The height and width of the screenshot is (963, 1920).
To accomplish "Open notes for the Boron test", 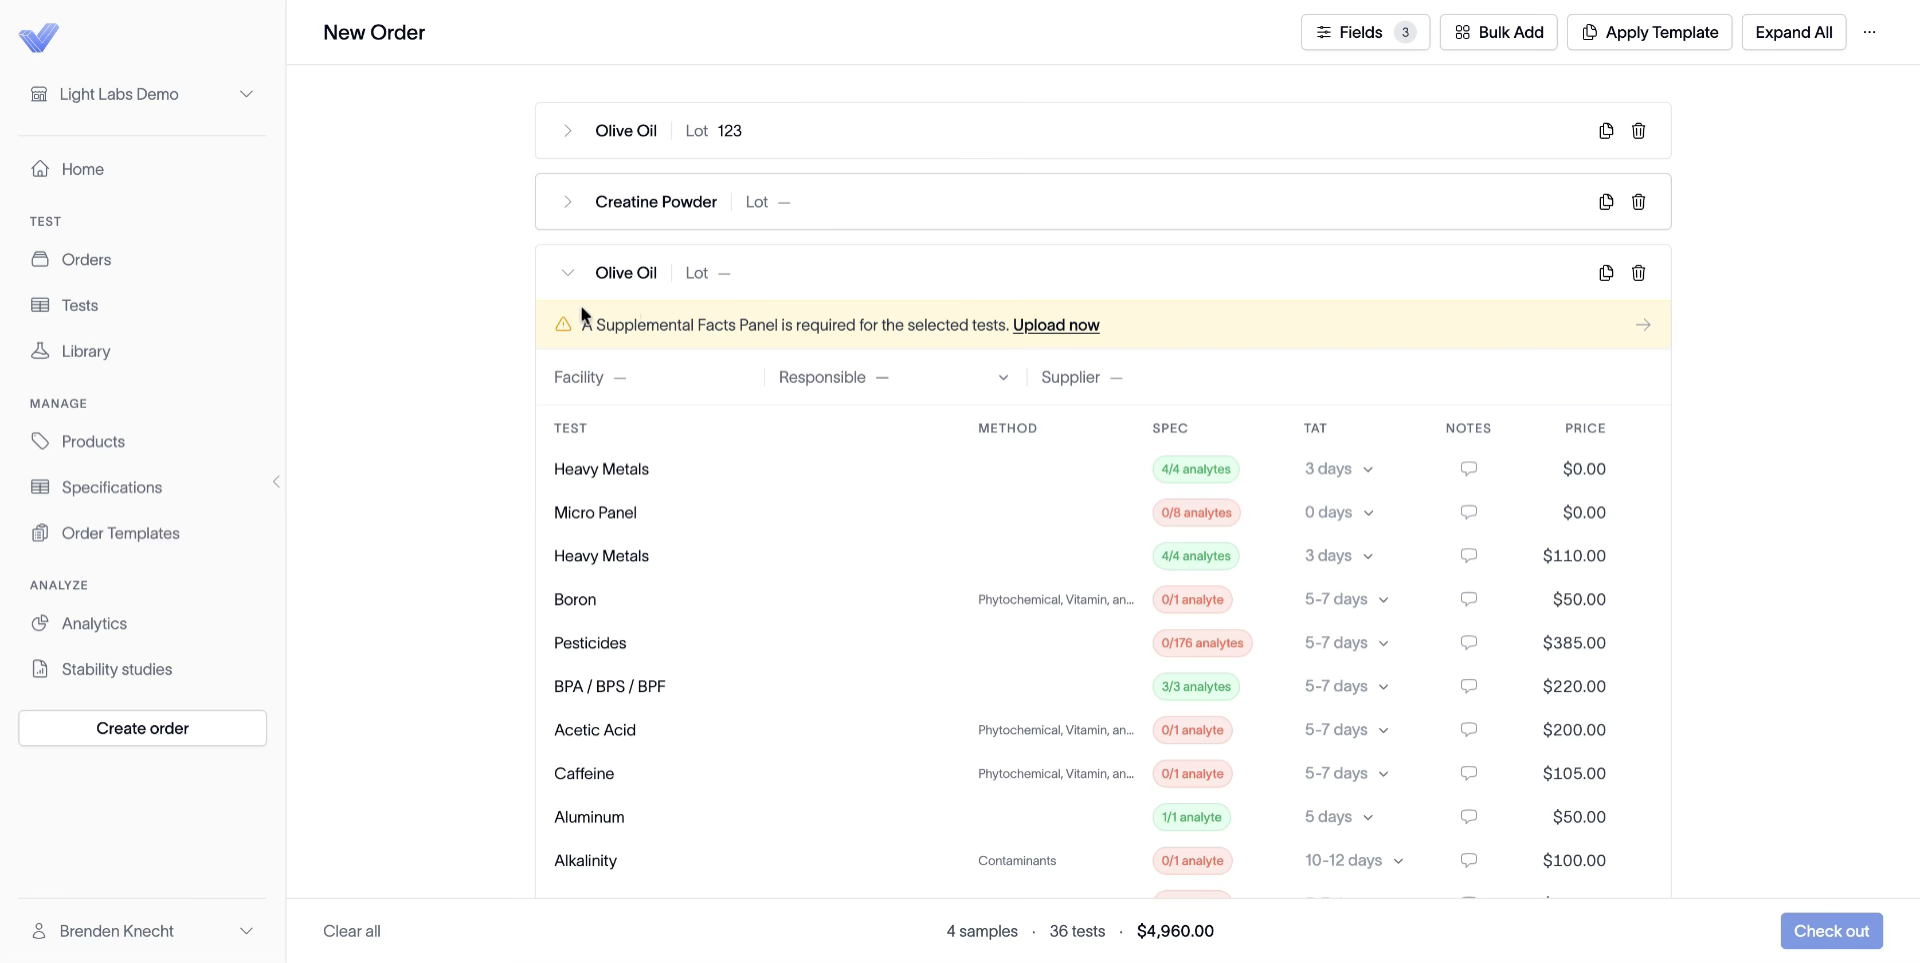I will [1468, 599].
